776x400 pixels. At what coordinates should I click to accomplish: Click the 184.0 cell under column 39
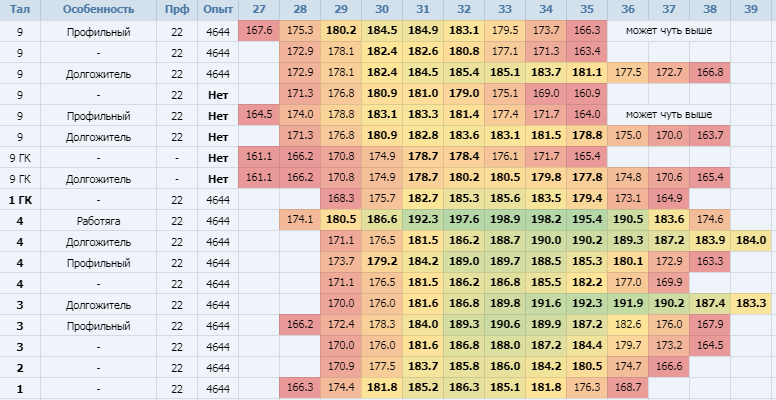(x=751, y=242)
